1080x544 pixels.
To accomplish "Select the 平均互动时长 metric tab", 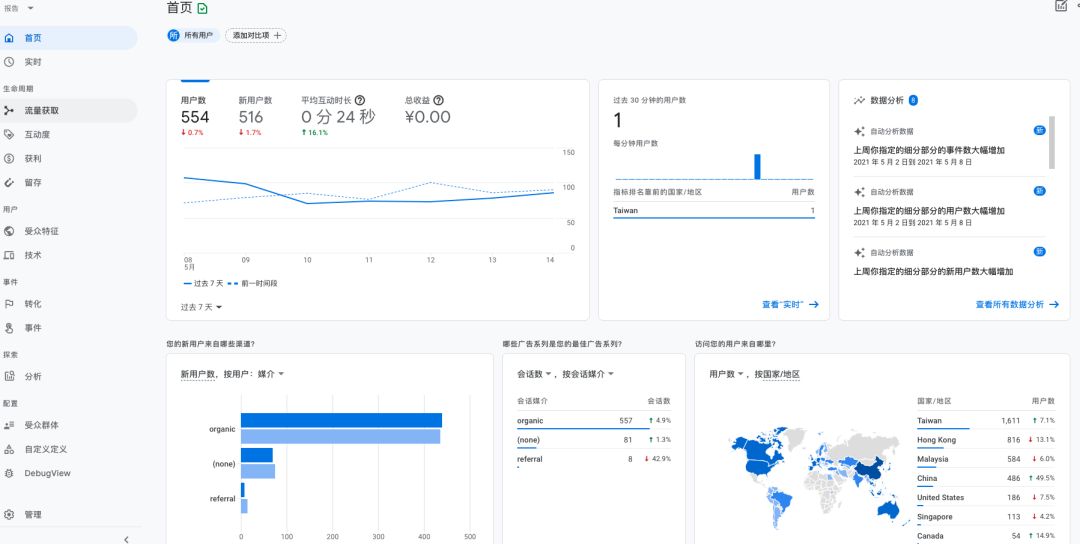I will point(338,115).
